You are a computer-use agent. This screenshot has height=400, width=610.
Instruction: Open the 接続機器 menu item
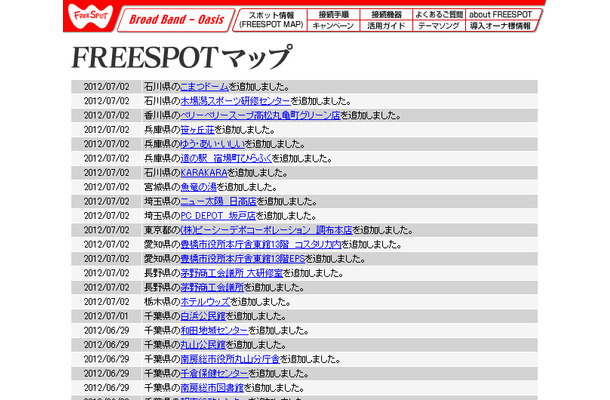(386, 14)
